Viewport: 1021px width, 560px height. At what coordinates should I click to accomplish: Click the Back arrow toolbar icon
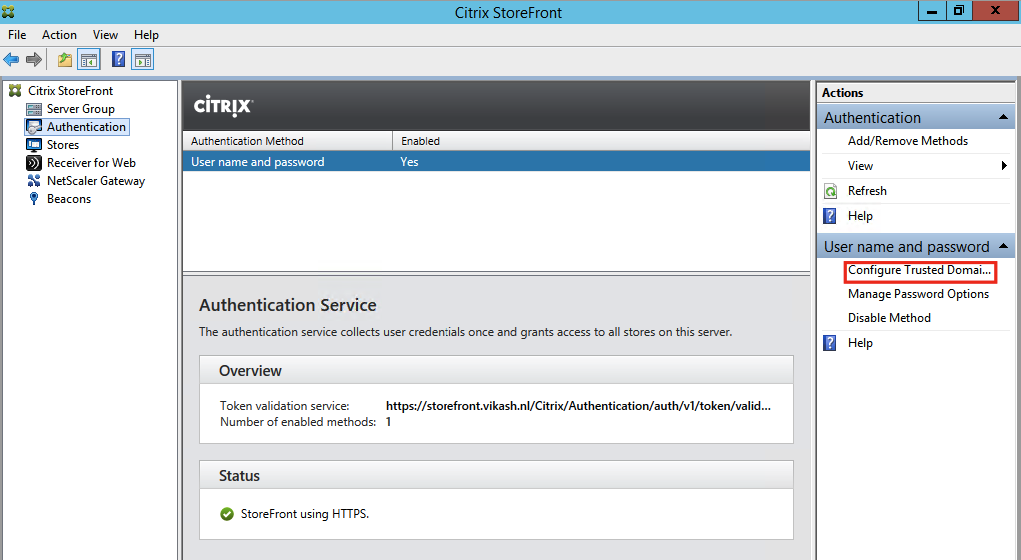pos(11,60)
